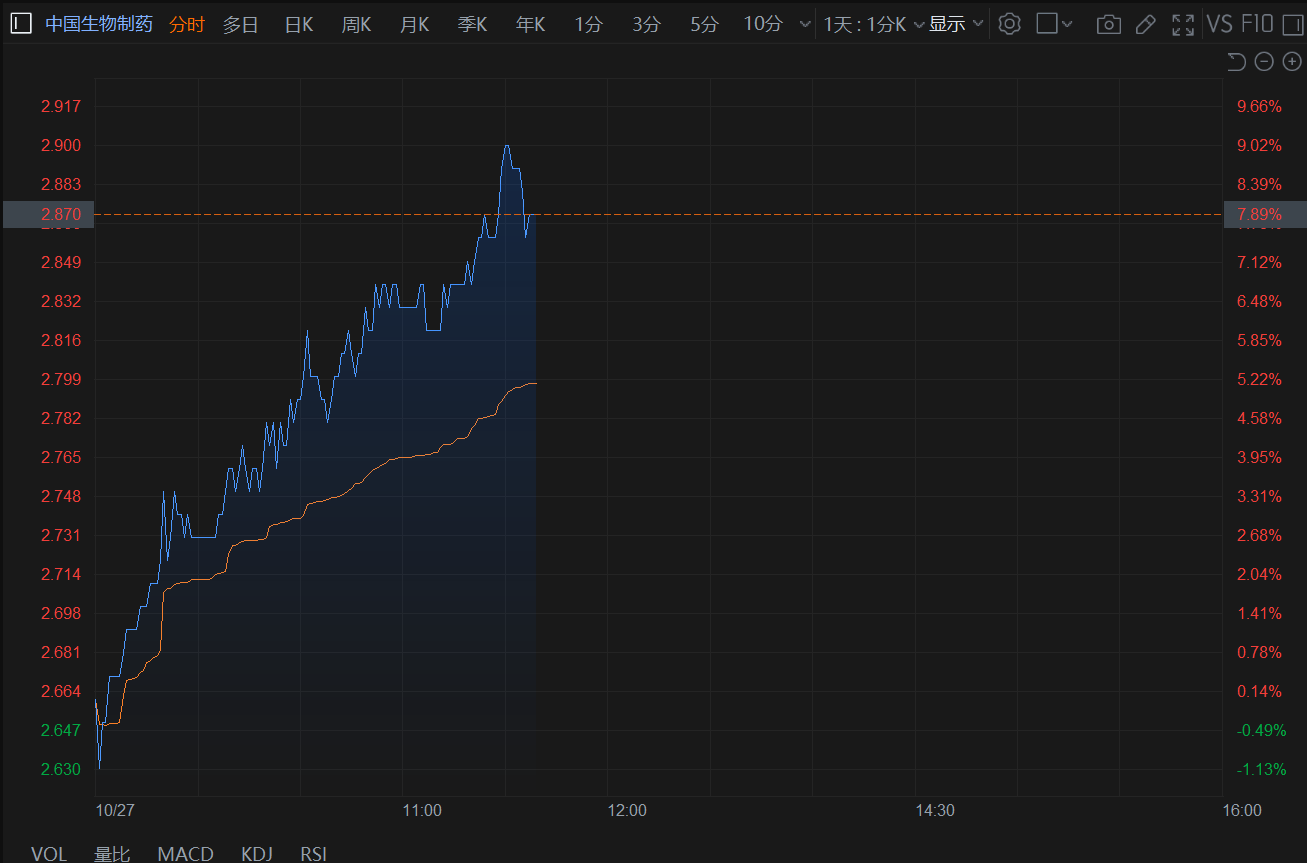Select the 5分 interval tab

point(704,24)
